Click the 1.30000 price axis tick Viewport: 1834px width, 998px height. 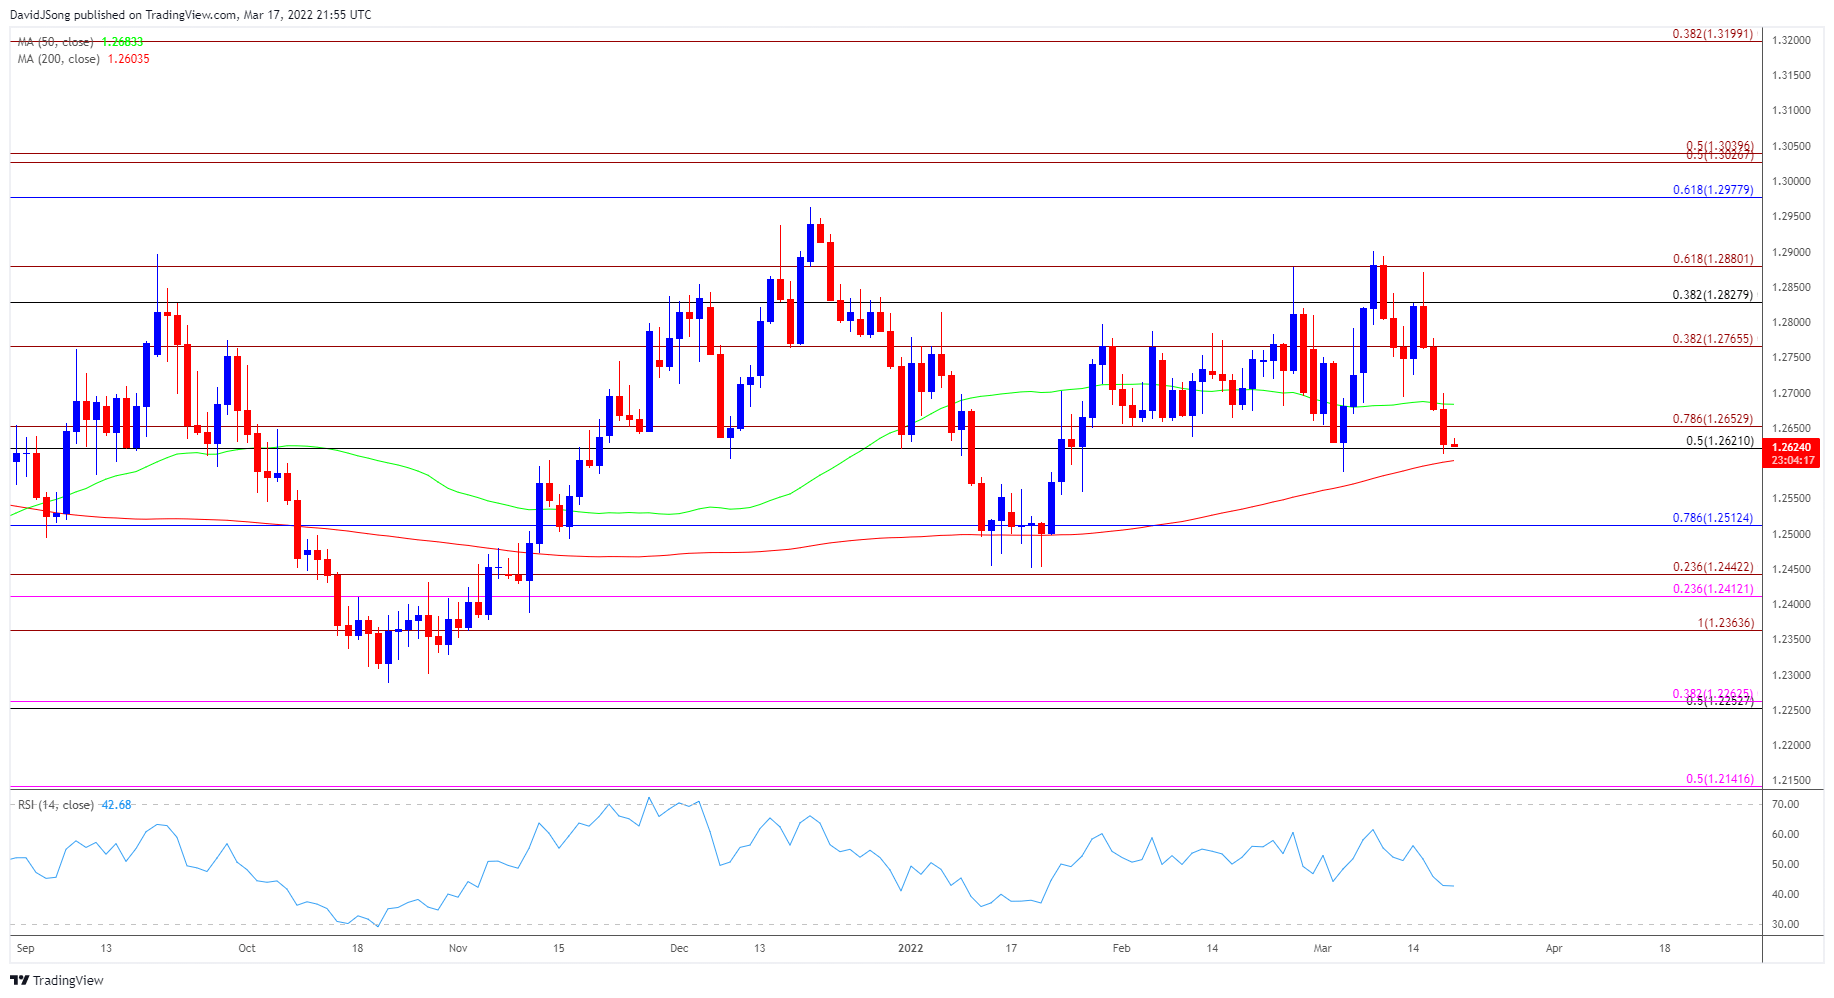tap(1791, 181)
